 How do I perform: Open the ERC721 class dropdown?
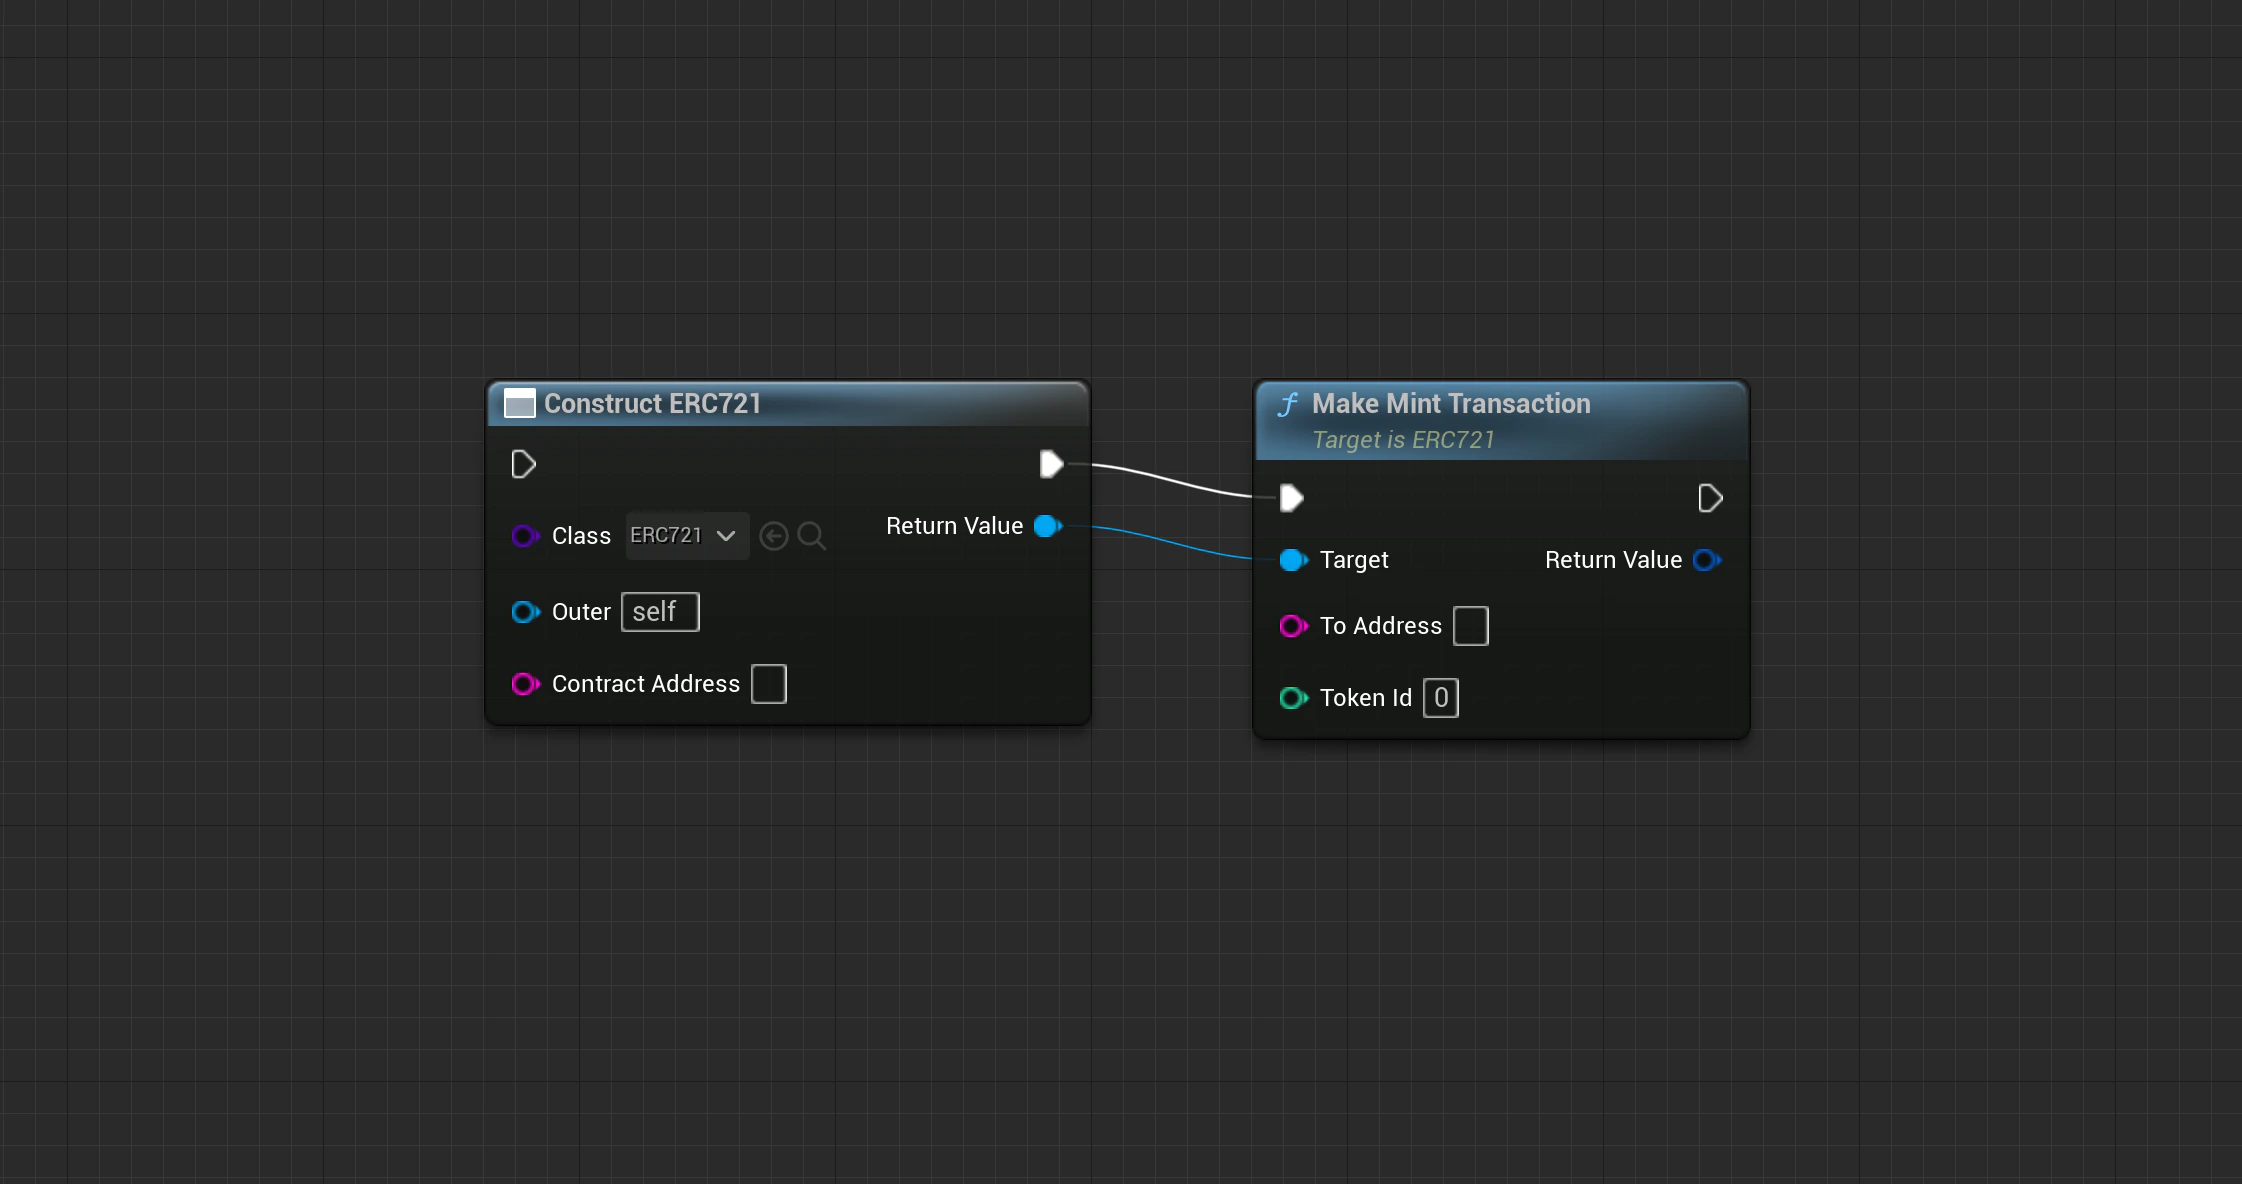(x=667, y=536)
